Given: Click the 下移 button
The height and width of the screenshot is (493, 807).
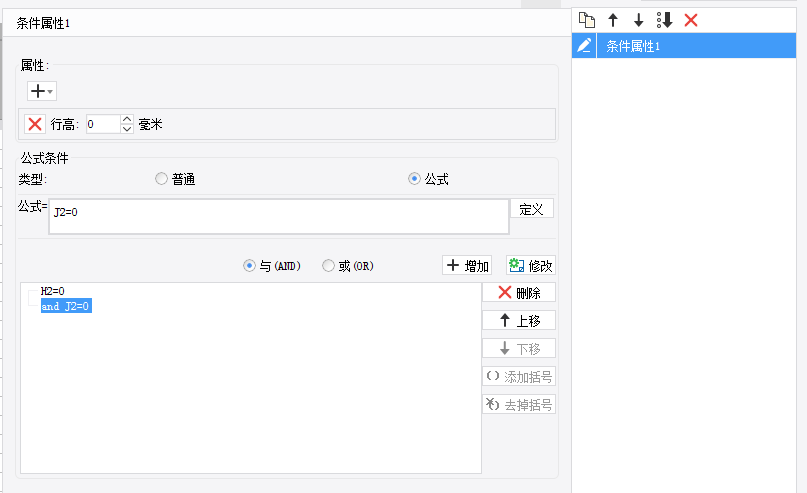Looking at the screenshot, I should (x=519, y=348).
